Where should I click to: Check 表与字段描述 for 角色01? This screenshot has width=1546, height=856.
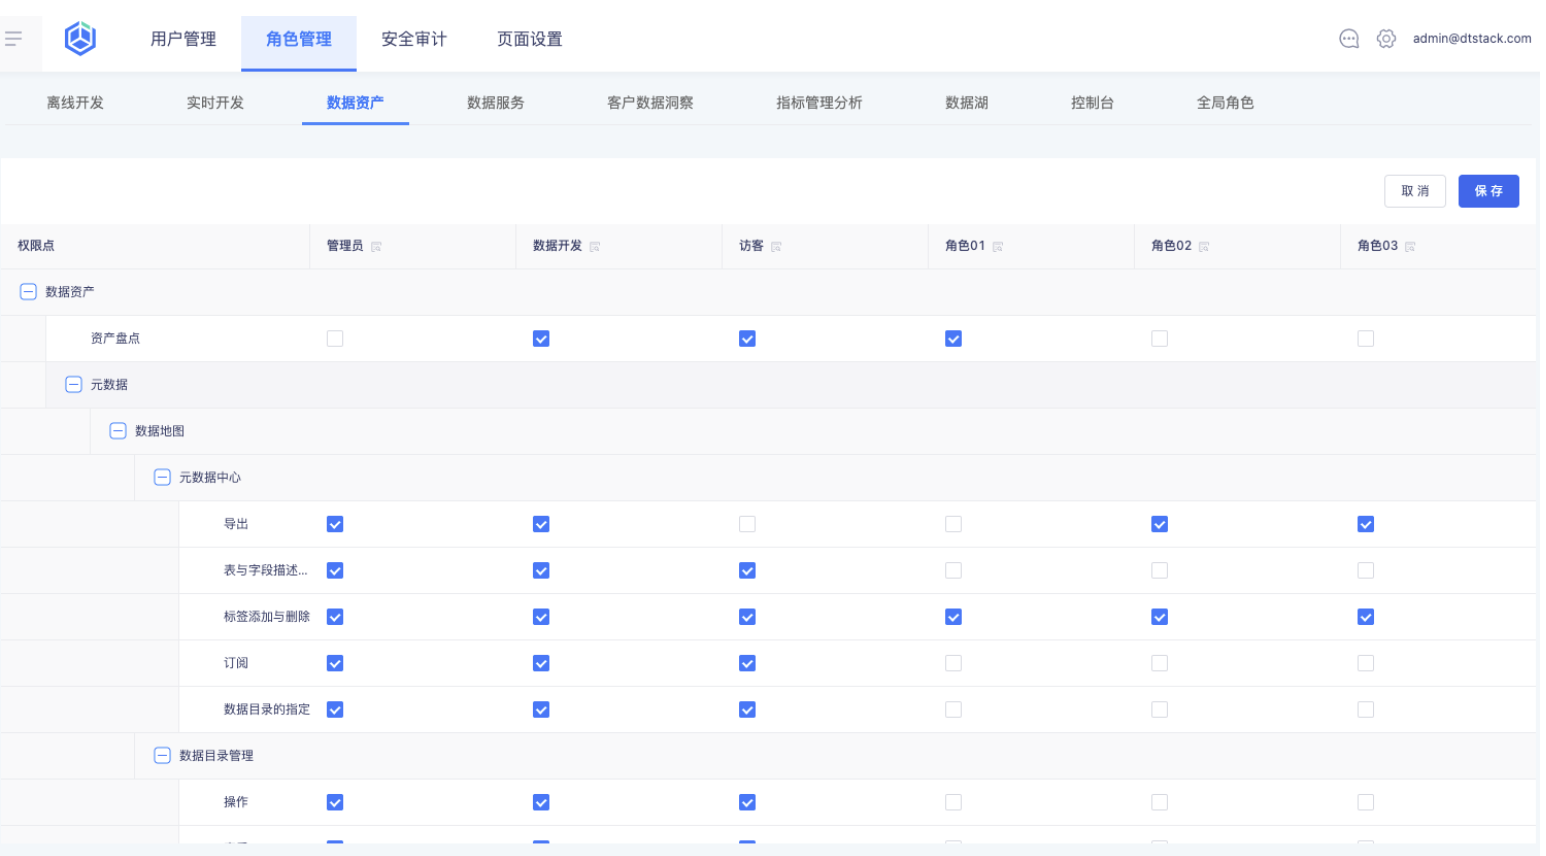pyautogui.click(x=953, y=570)
